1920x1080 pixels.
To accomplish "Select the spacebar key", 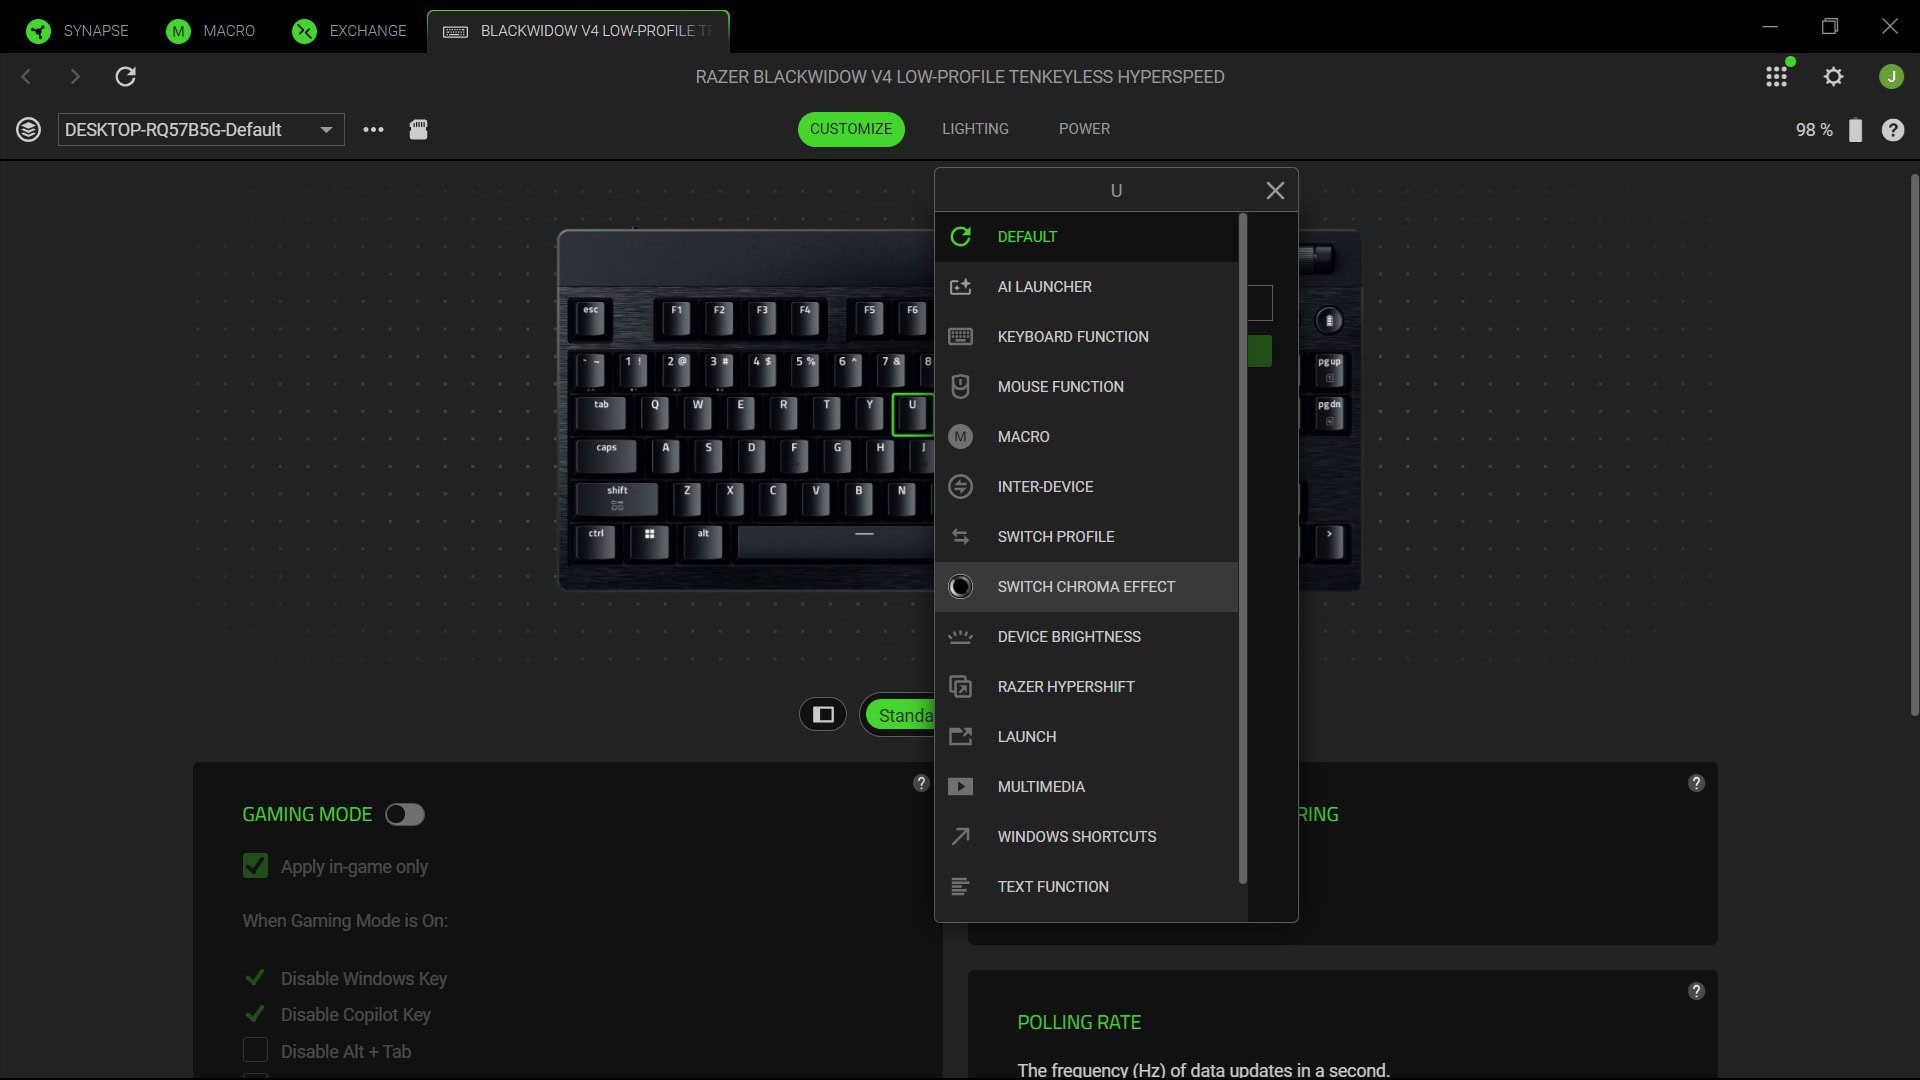I will 835,541.
